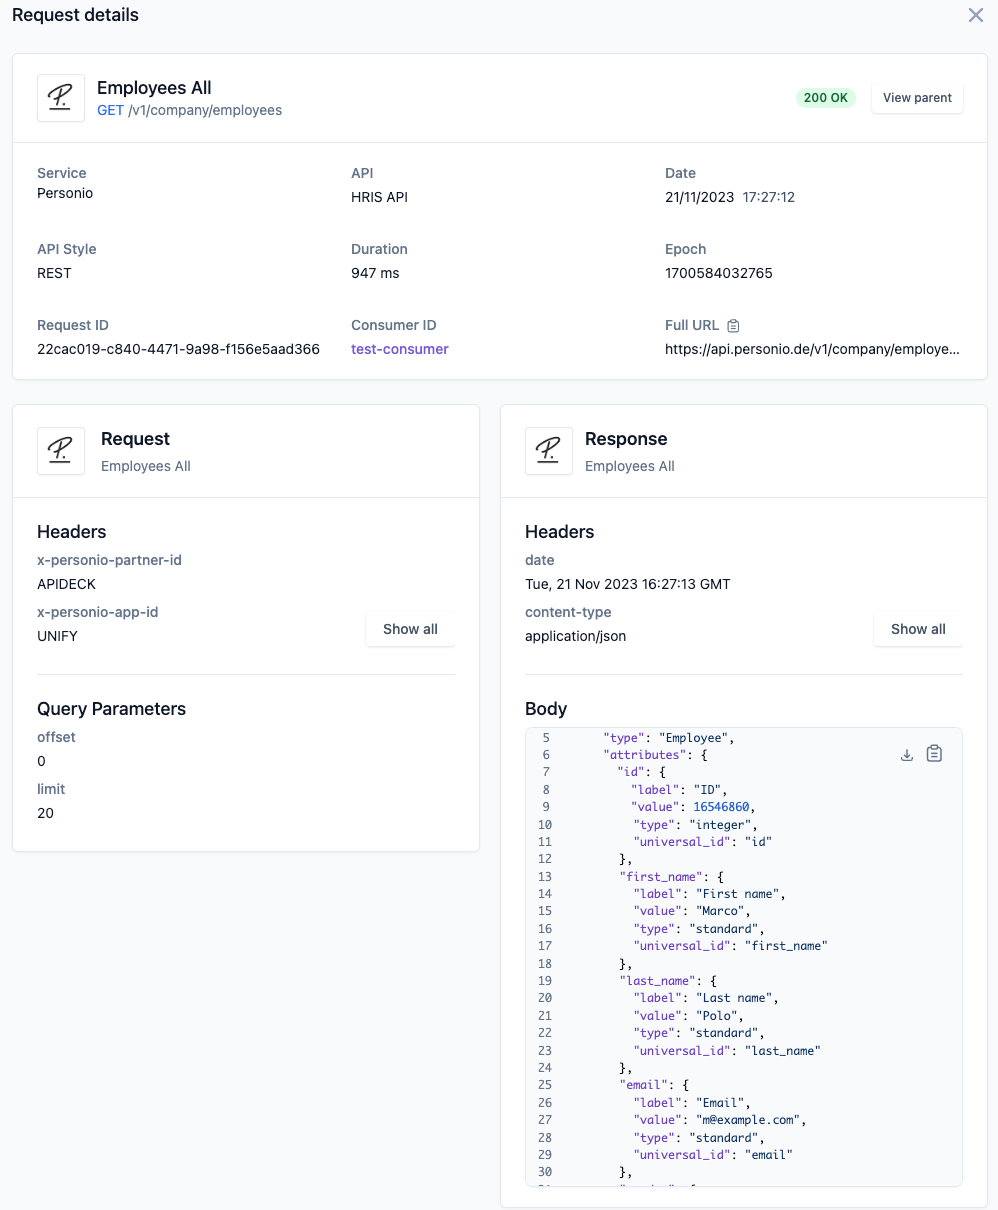Screen dimensions: 998x1210
Task: Click the "Employee" type value on line 5
Action: tap(693, 738)
